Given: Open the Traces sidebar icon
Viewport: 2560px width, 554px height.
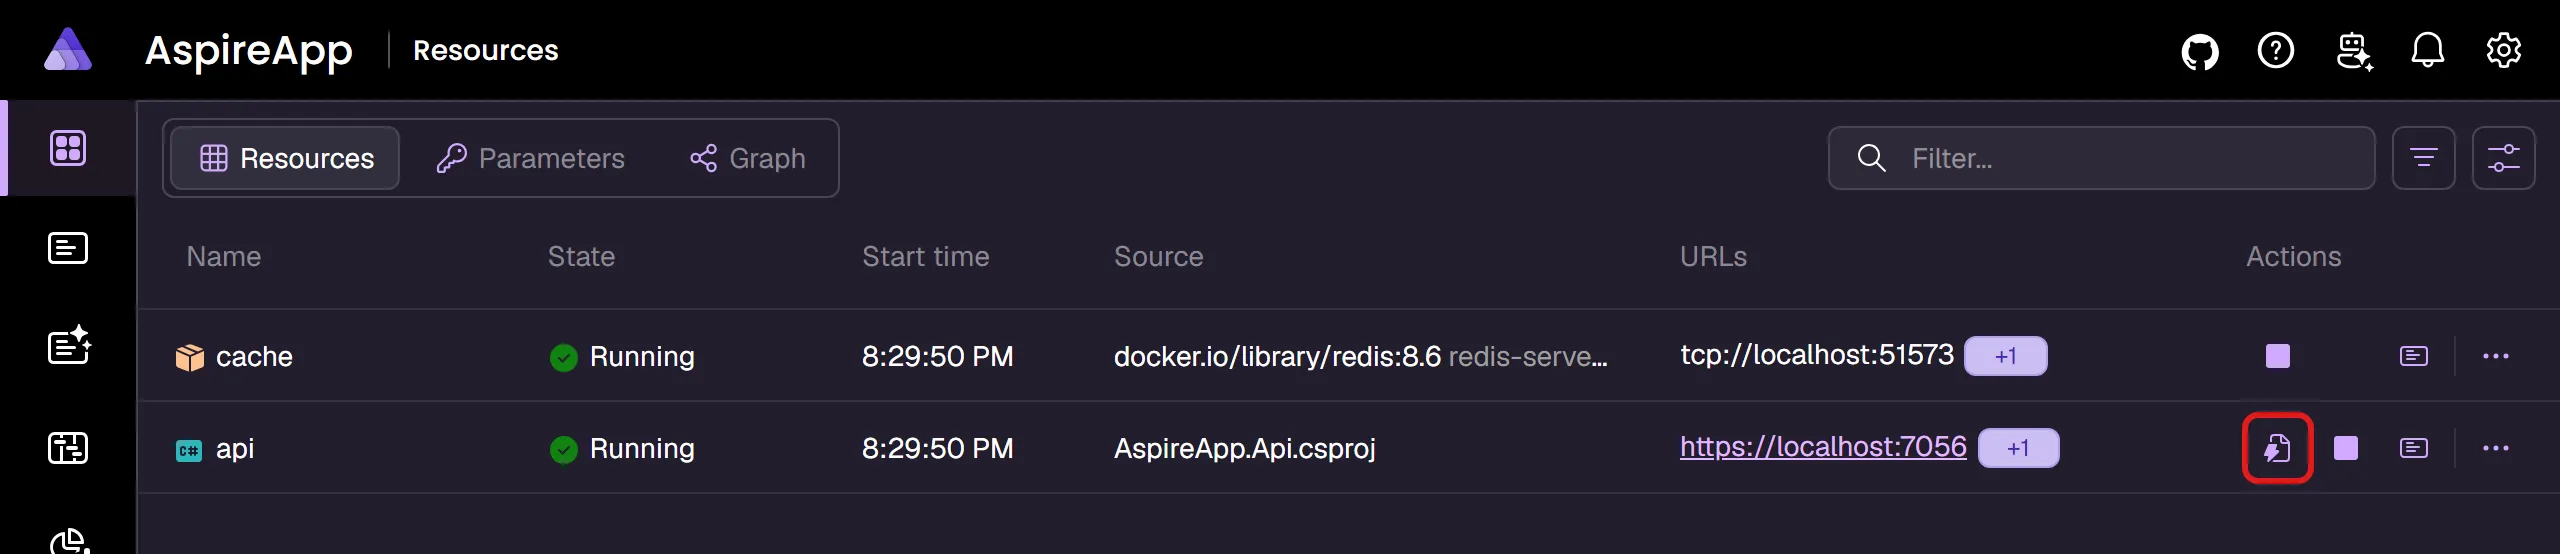Looking at the screenshot, I should [68, 448].
